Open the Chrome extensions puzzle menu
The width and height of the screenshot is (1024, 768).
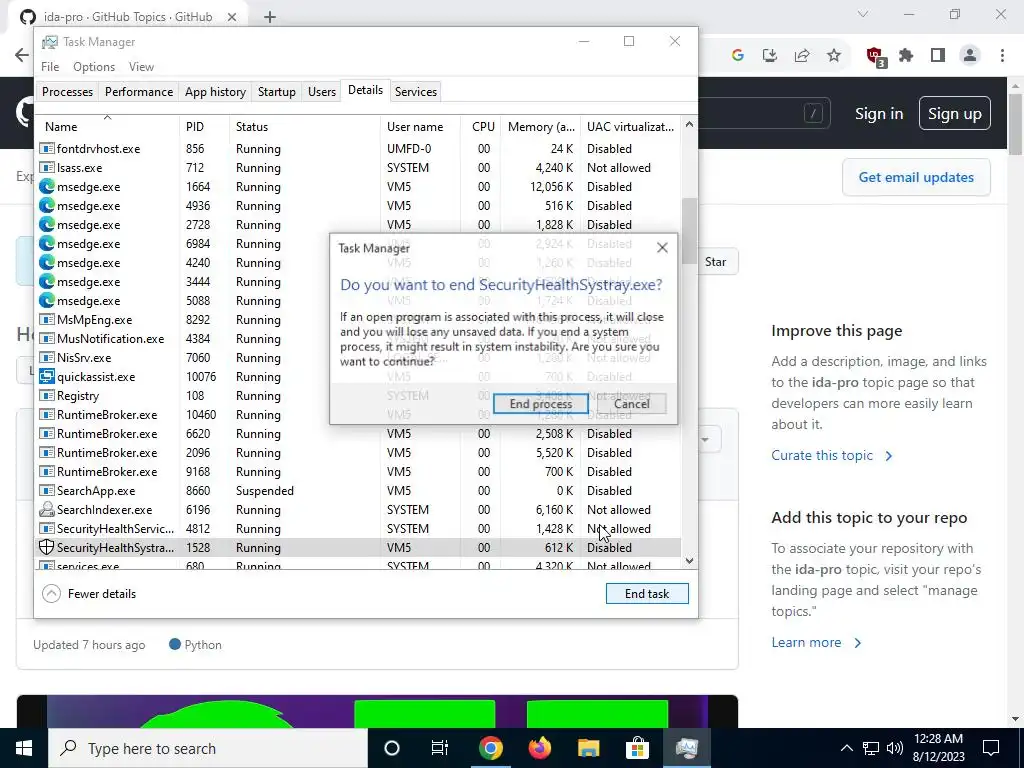pos(906,56)
